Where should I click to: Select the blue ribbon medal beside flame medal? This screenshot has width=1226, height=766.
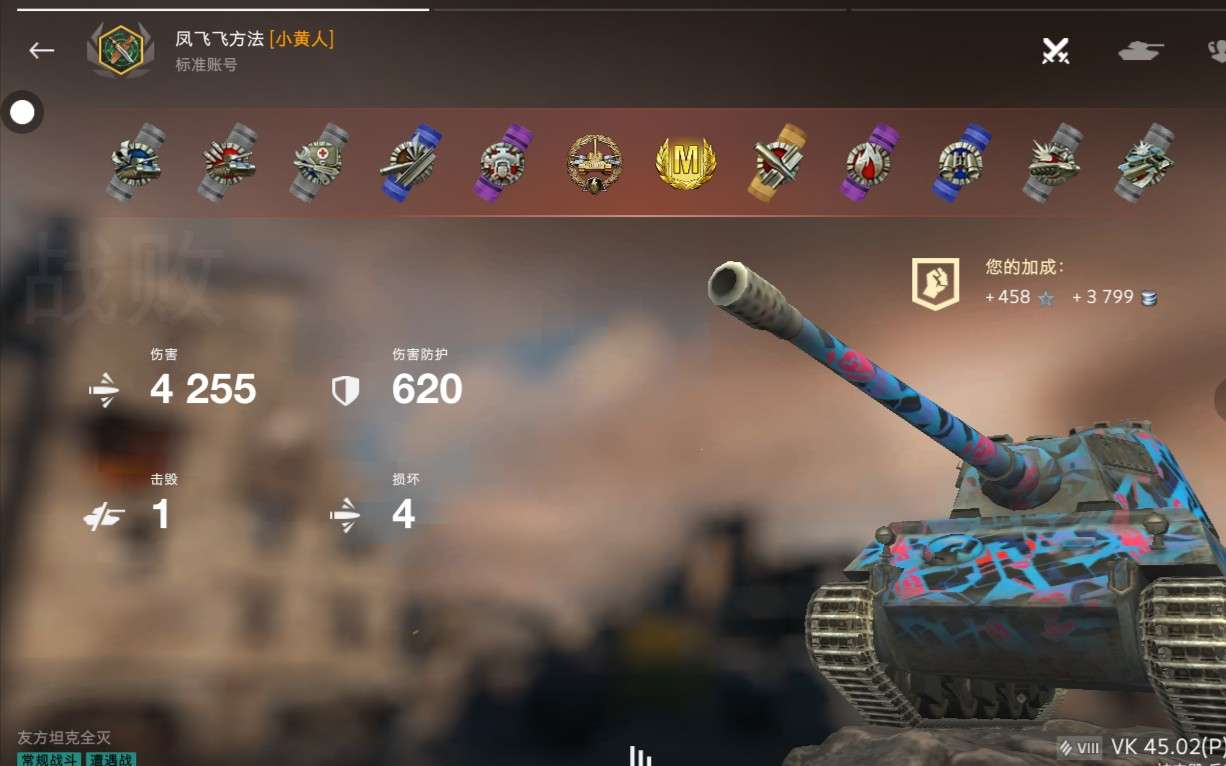962,162
